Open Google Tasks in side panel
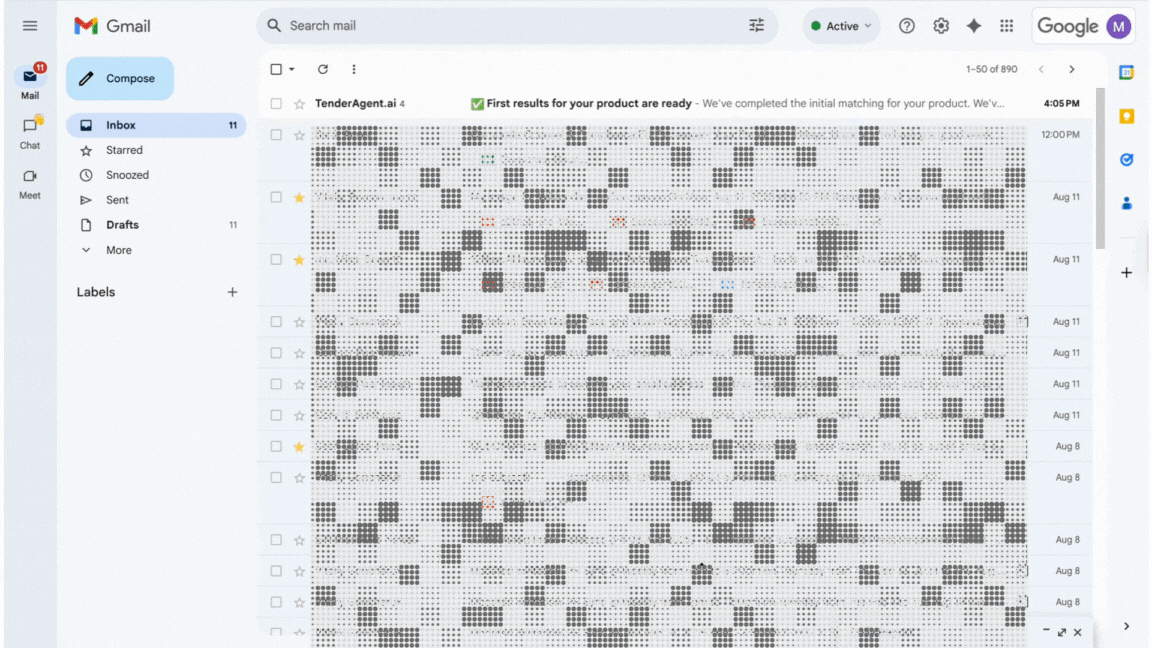 (x=1126, y=160)
